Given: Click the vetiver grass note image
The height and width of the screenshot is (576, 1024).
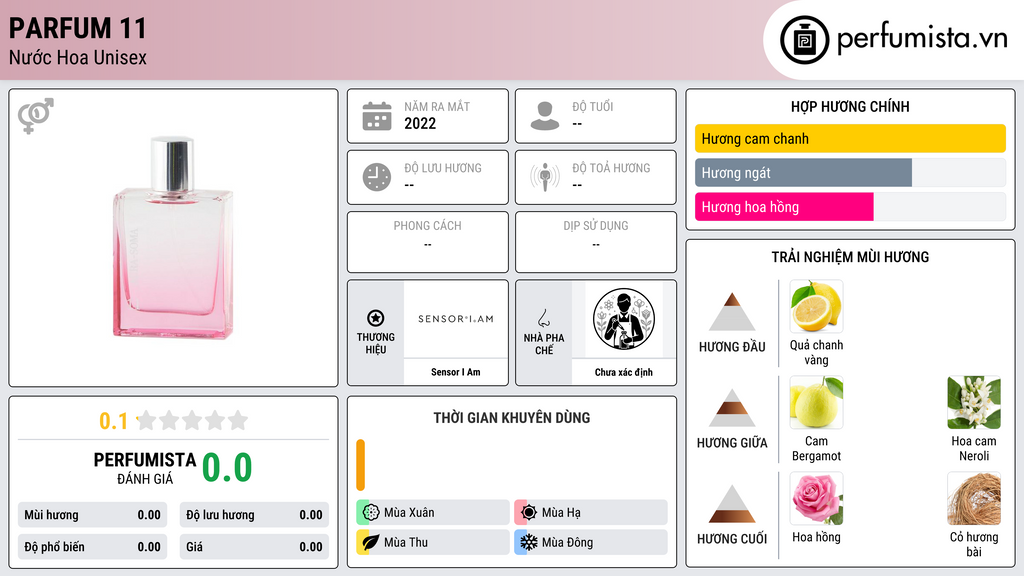Looking at the screenshot, I should [974, 498].
